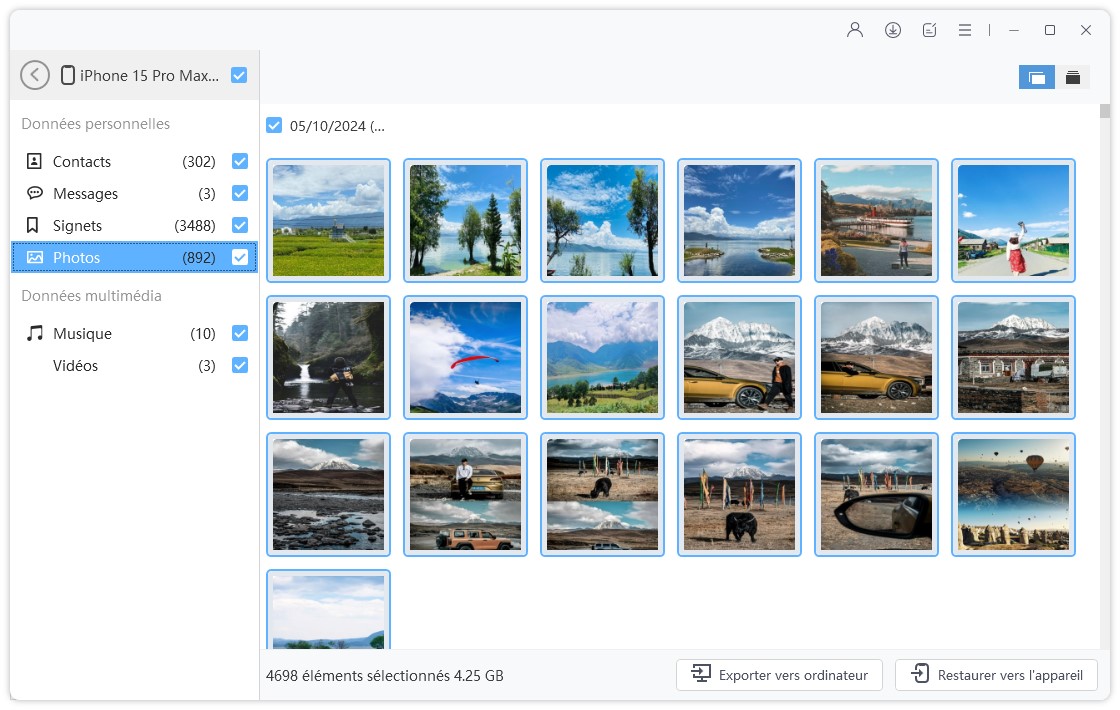Viewport: 1120px width, 710px height.
Task: Click the Photos count (892)
Action: [199, 258]
